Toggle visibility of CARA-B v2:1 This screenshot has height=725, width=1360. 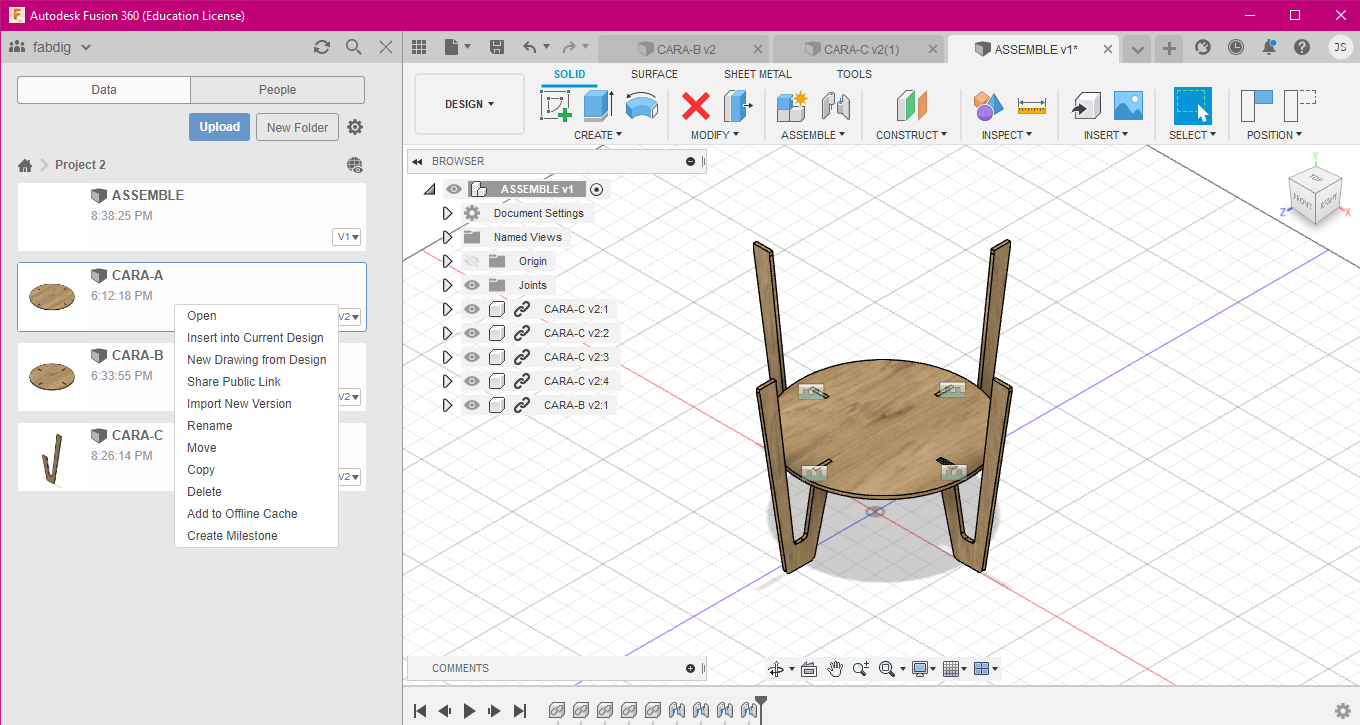tap(472, 405)
